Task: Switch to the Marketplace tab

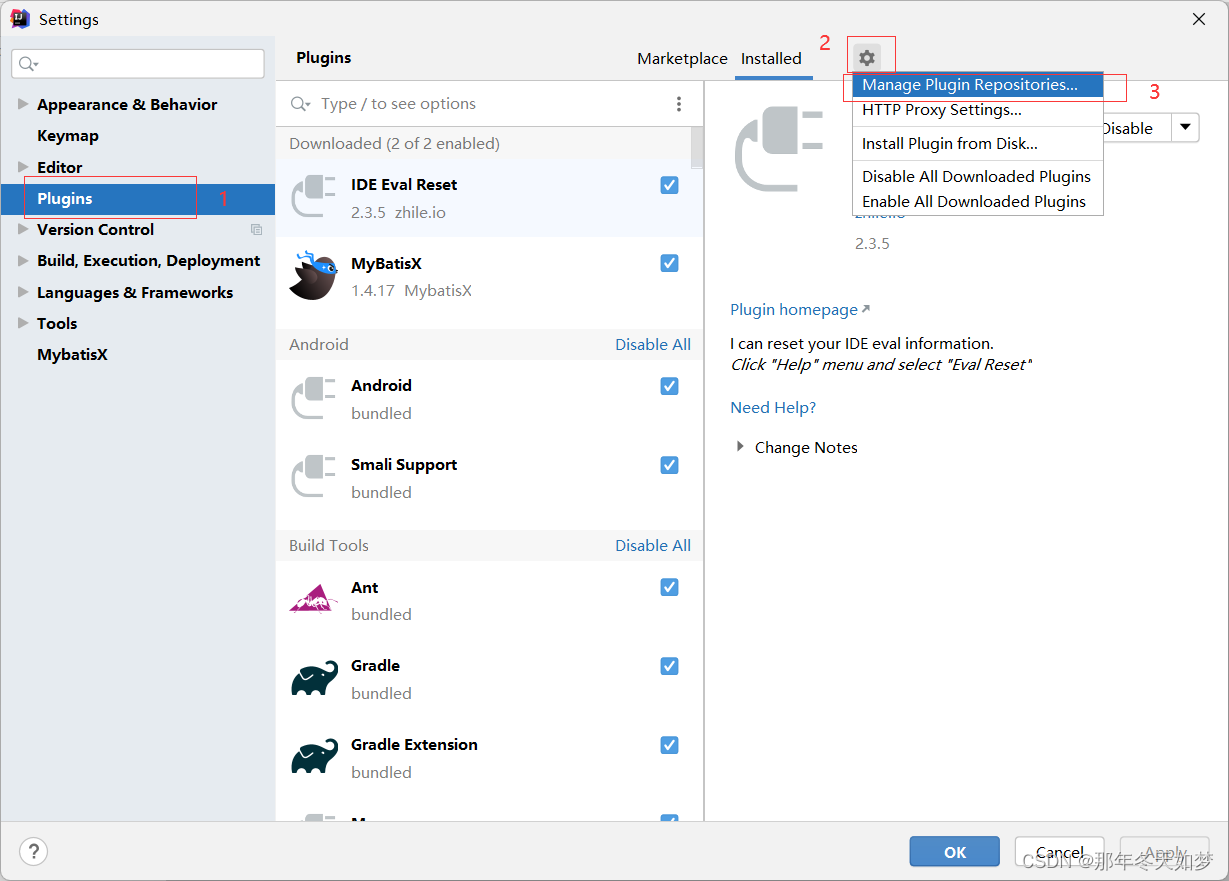Action: tap(682, 59)
